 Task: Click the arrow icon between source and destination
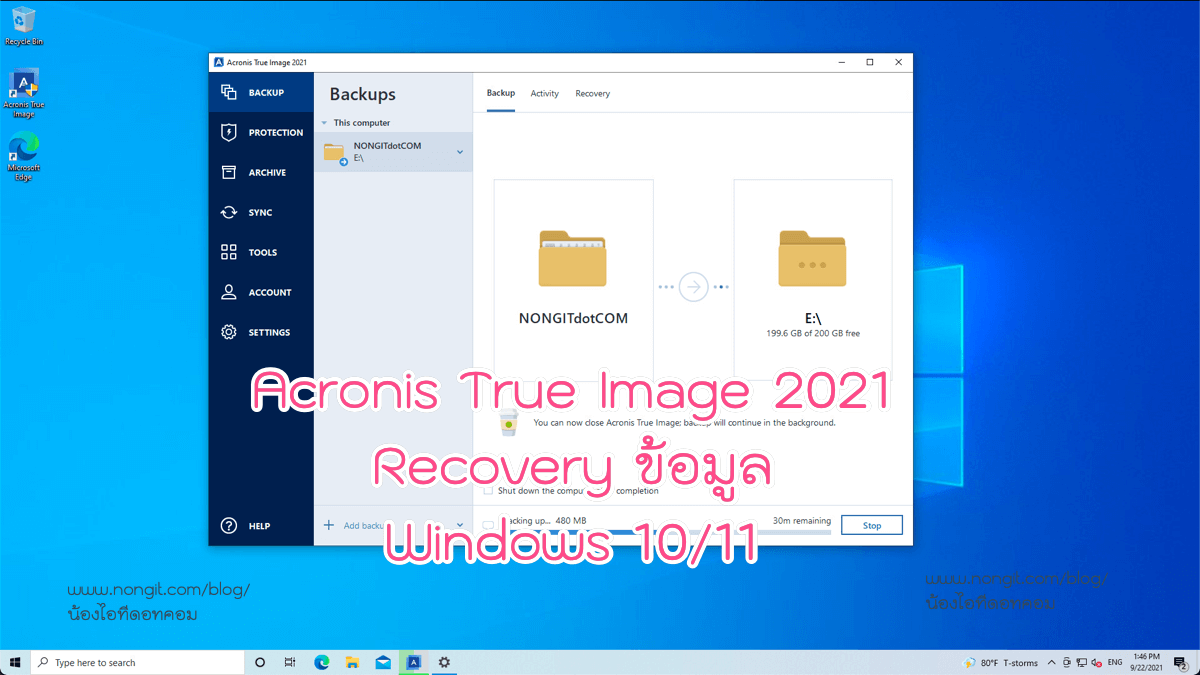click(x=693, y=287)
